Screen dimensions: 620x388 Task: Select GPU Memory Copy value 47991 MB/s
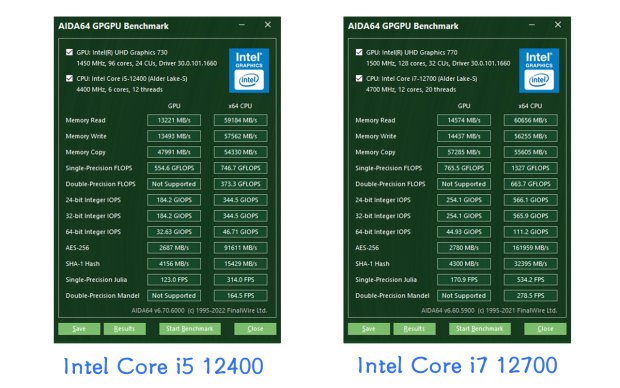click(174, 152)
